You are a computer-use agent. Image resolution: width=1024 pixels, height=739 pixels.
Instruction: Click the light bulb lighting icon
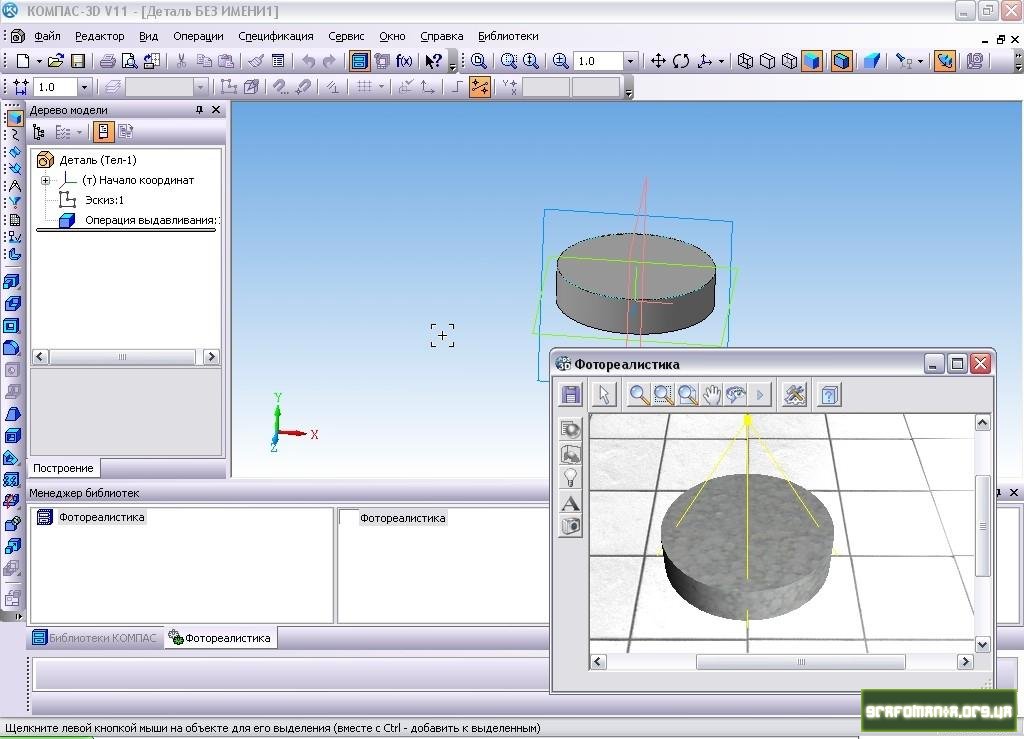(571, 478)
